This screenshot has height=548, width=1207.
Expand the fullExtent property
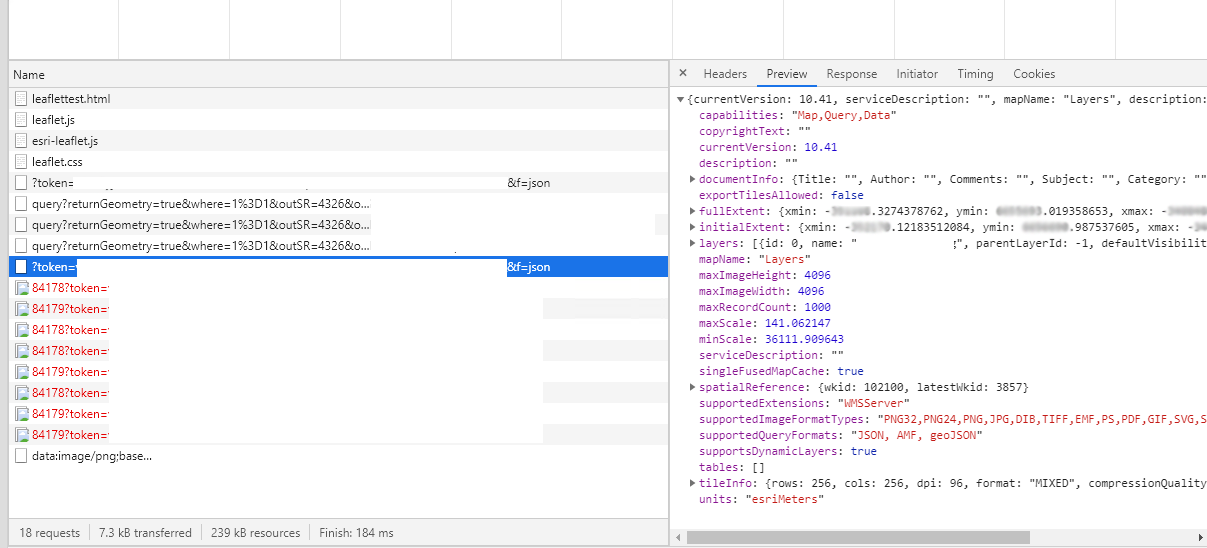pyautogui.click(x=693, y=211)
